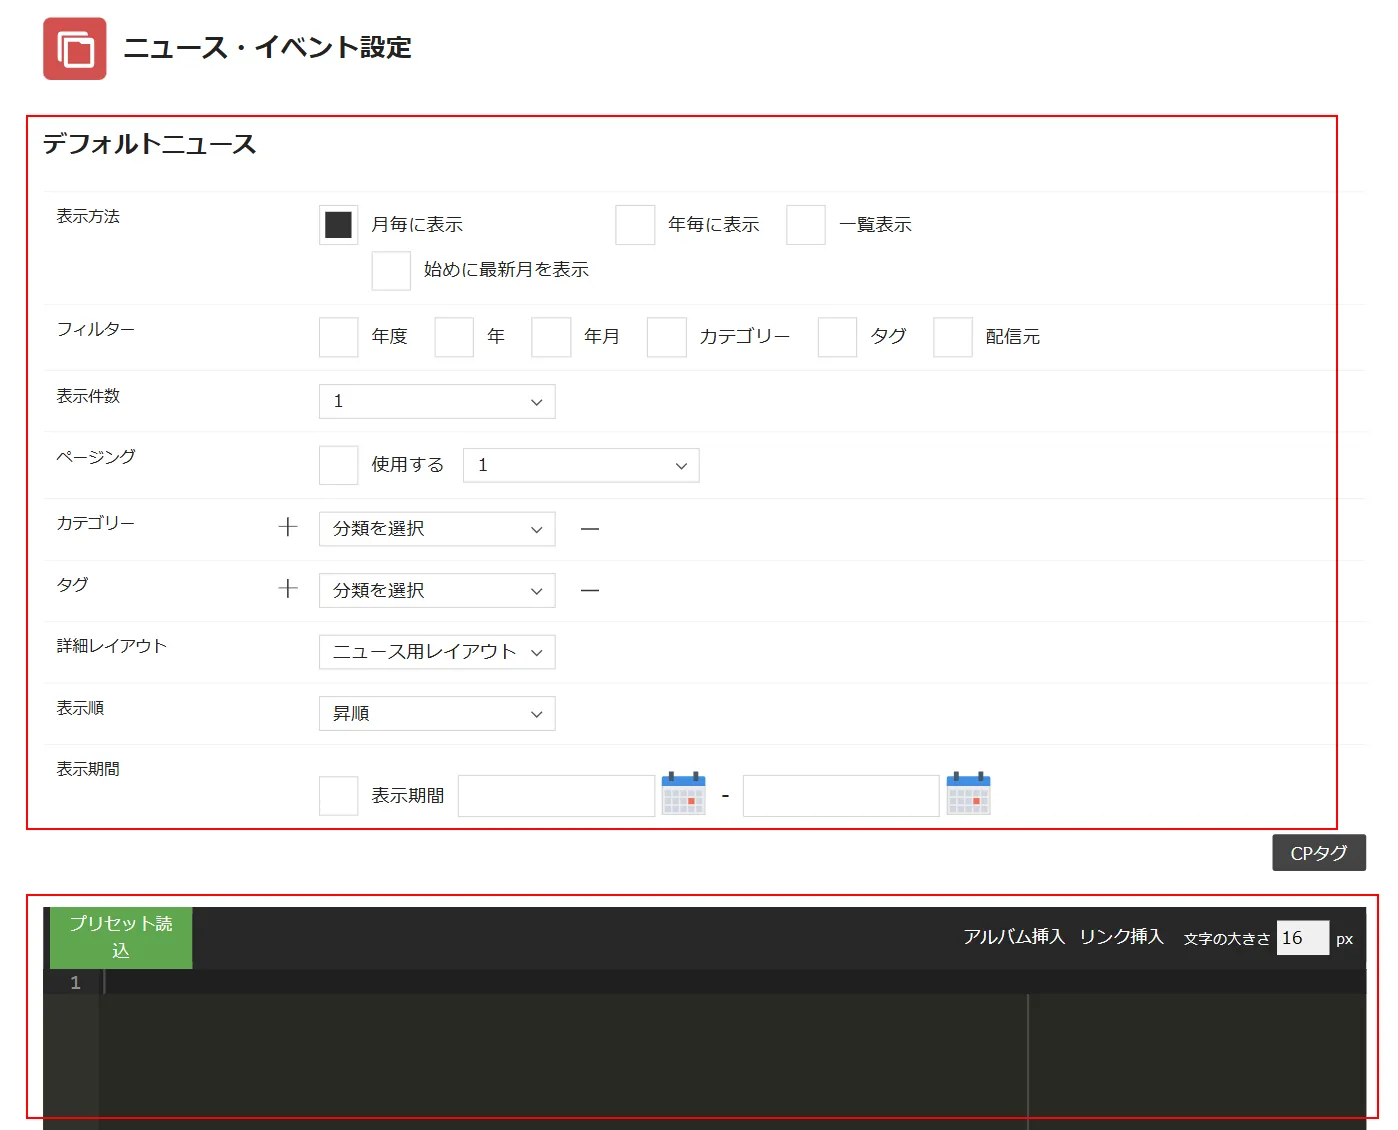Viewport: 1398px width, 1130px height.
Task: Click the font size 16 input field
Action: [x=1303, y=938]
